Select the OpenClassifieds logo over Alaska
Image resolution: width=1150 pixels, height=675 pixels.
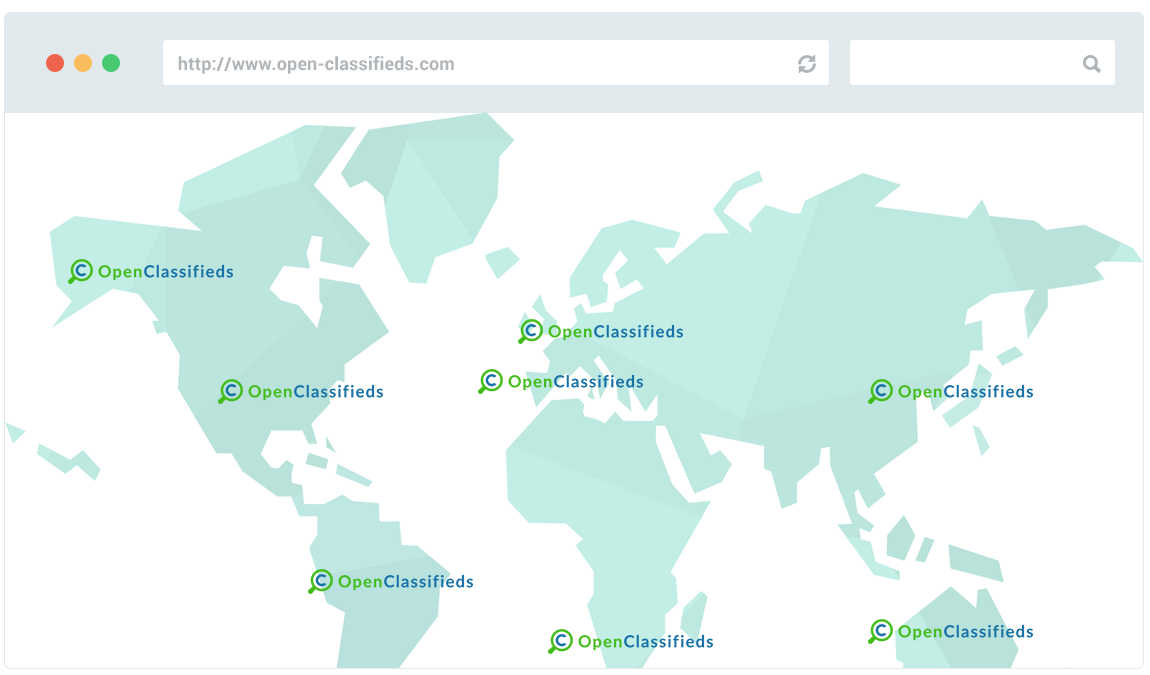pos(151,271)
